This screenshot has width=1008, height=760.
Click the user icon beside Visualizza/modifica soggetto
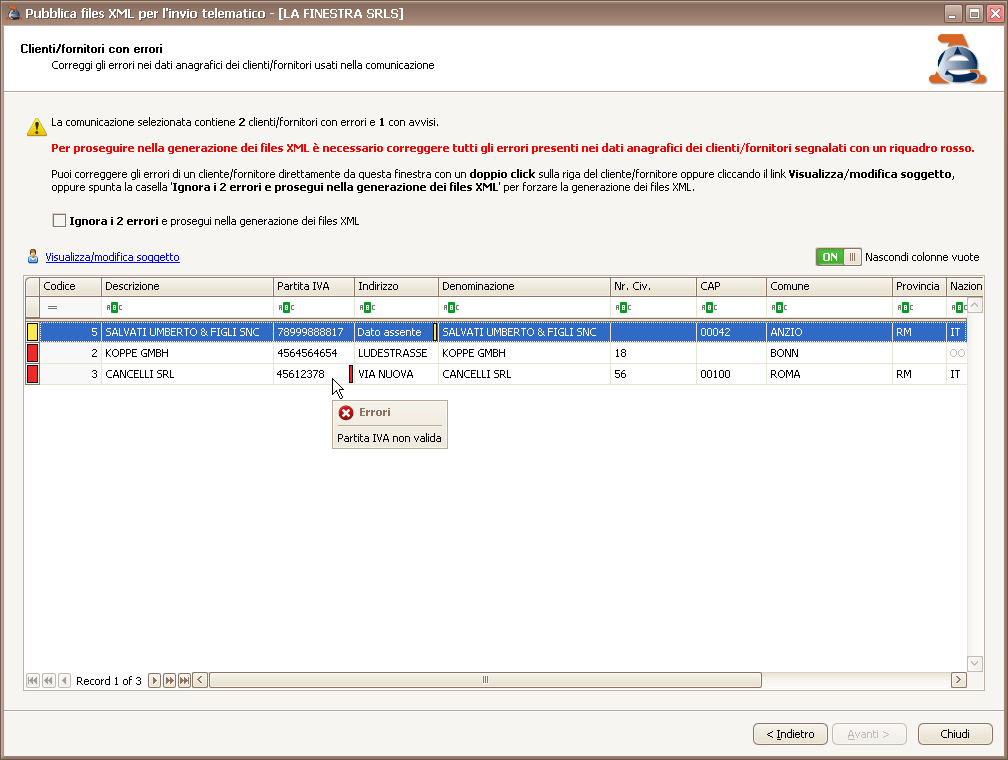coord(33,257)
